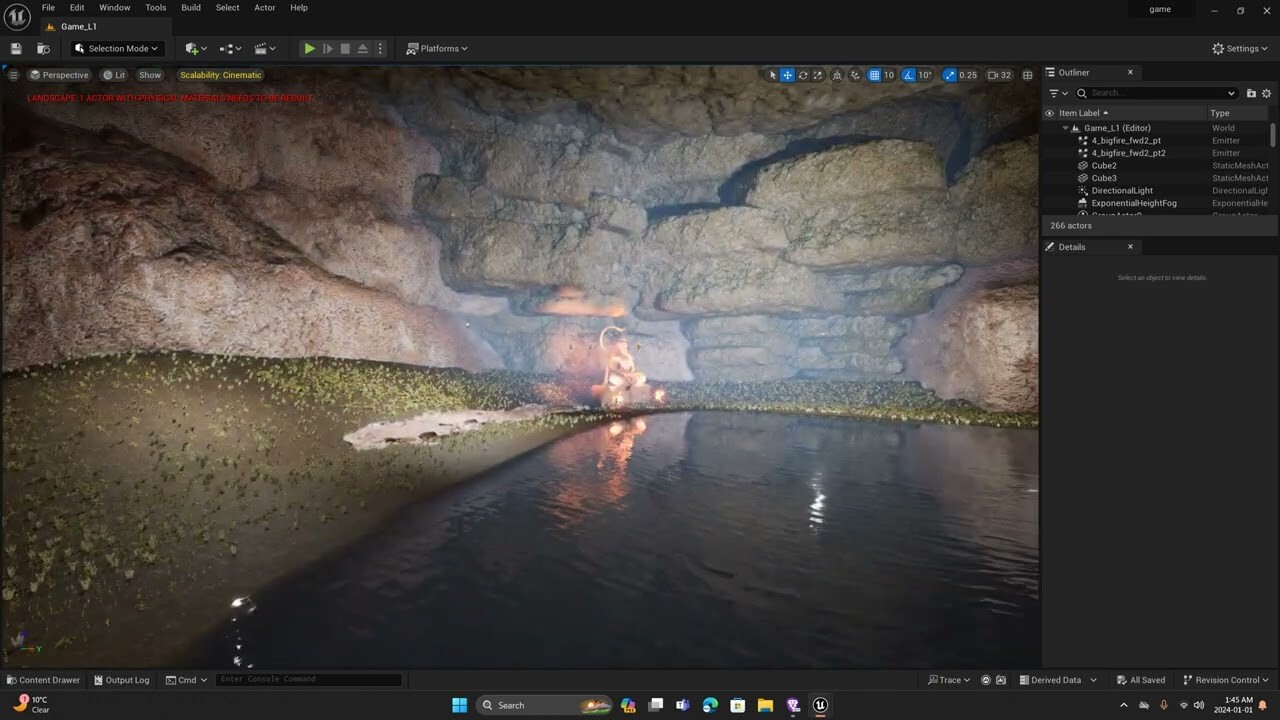Open the Platforms dropdown

pos(437,48)
